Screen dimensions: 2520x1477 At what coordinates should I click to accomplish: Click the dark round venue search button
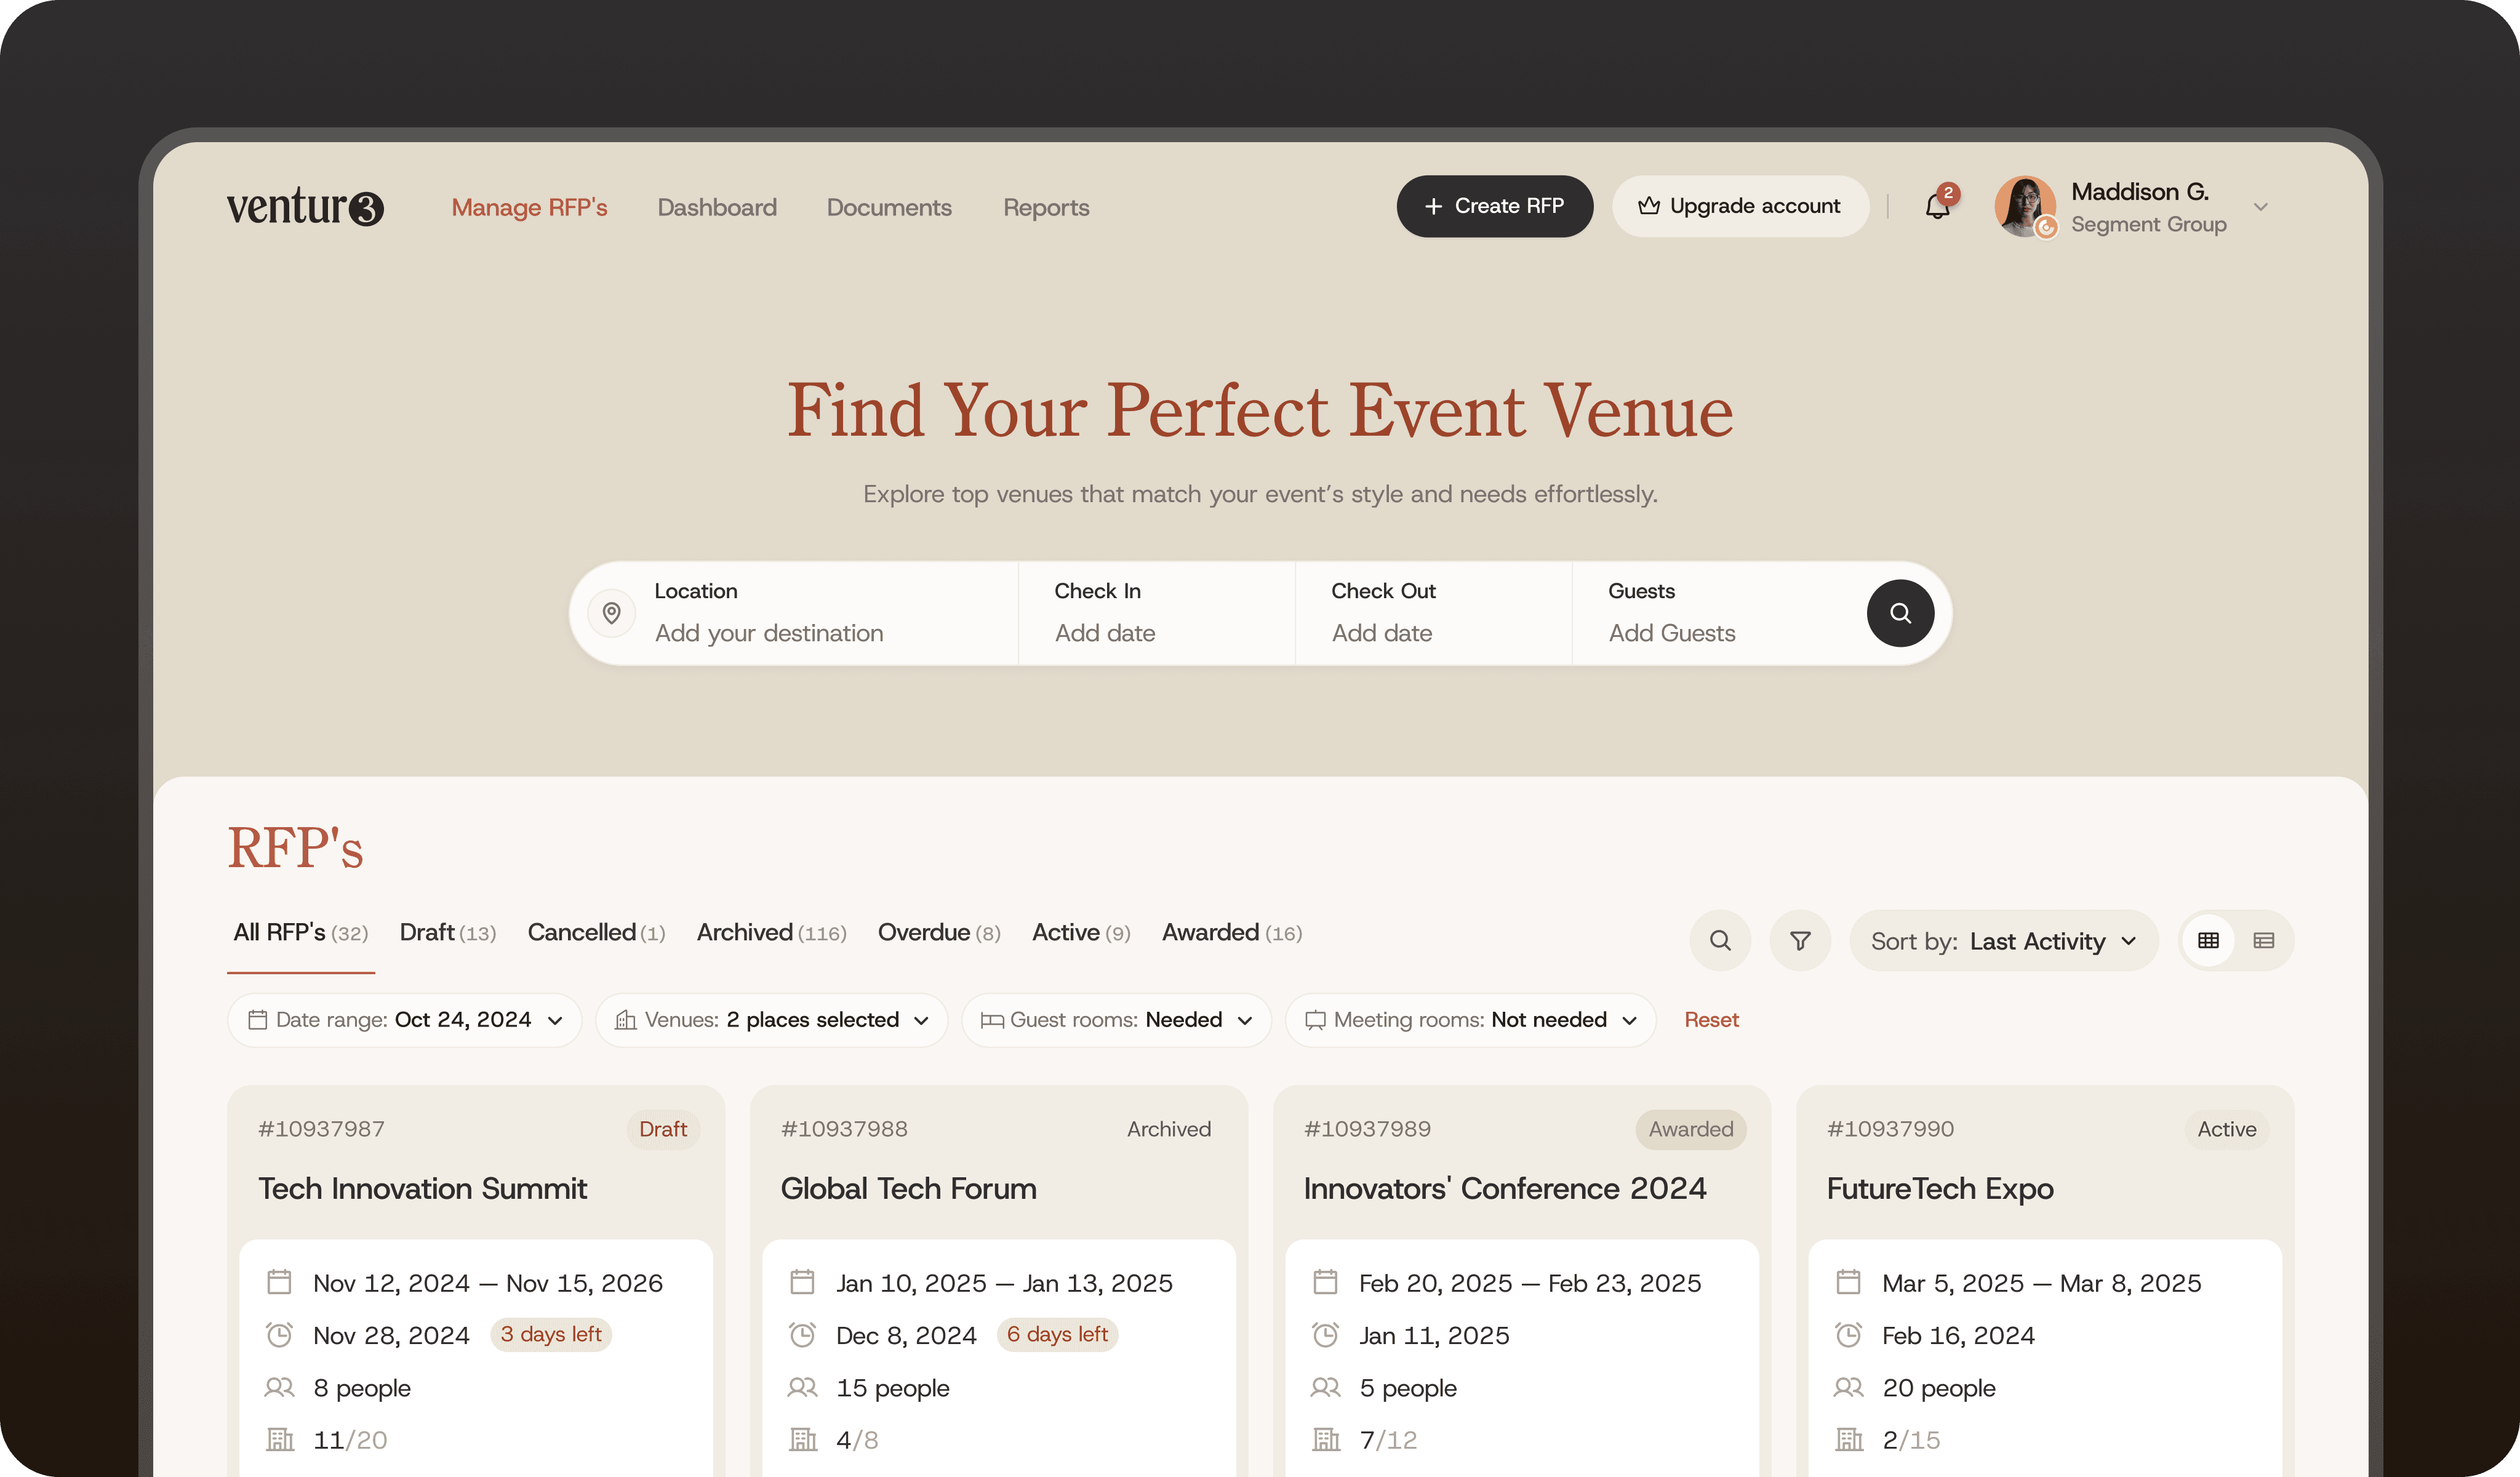(1899, 613)
